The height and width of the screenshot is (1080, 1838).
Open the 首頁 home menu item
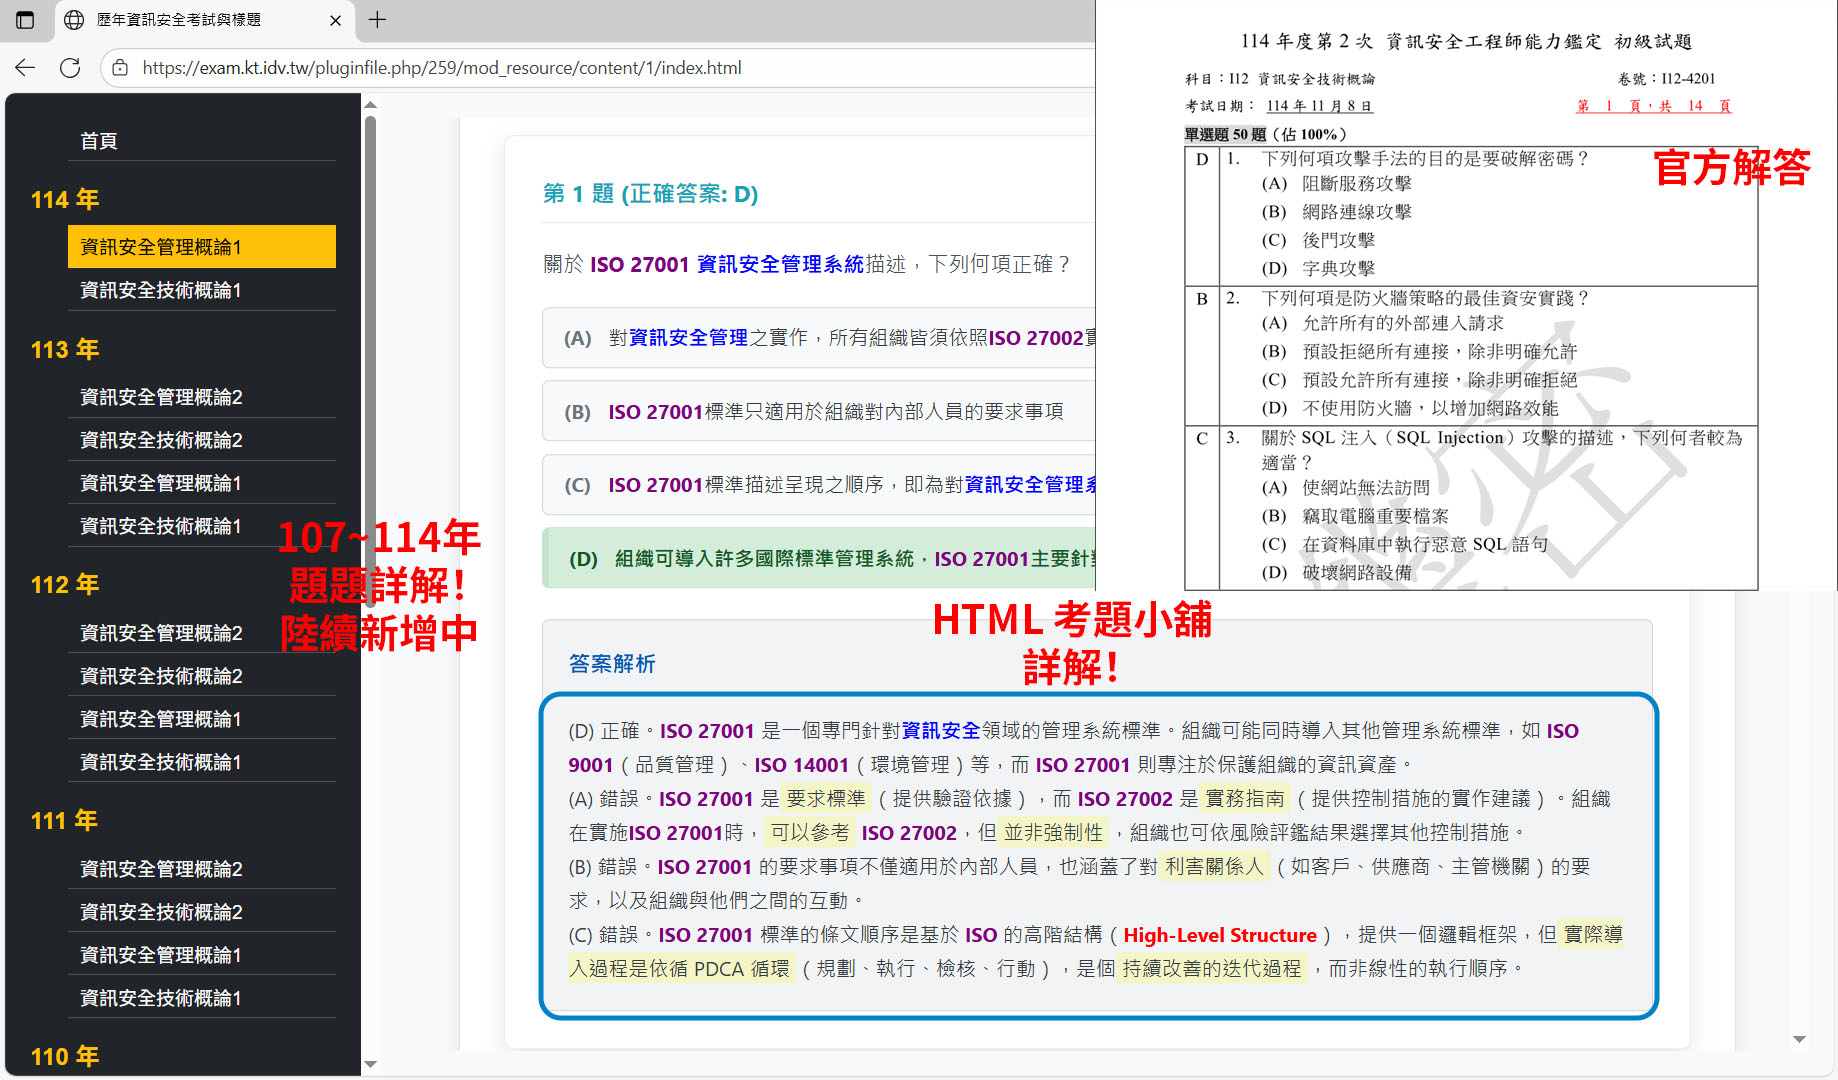(99, 141)
